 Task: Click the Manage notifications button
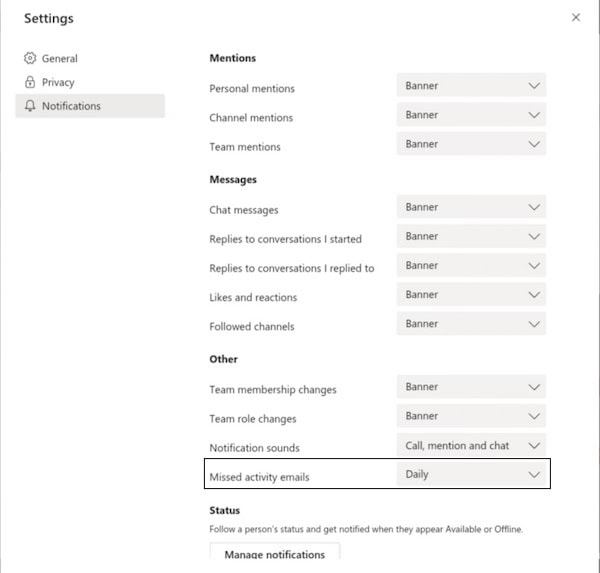point(274,554)
